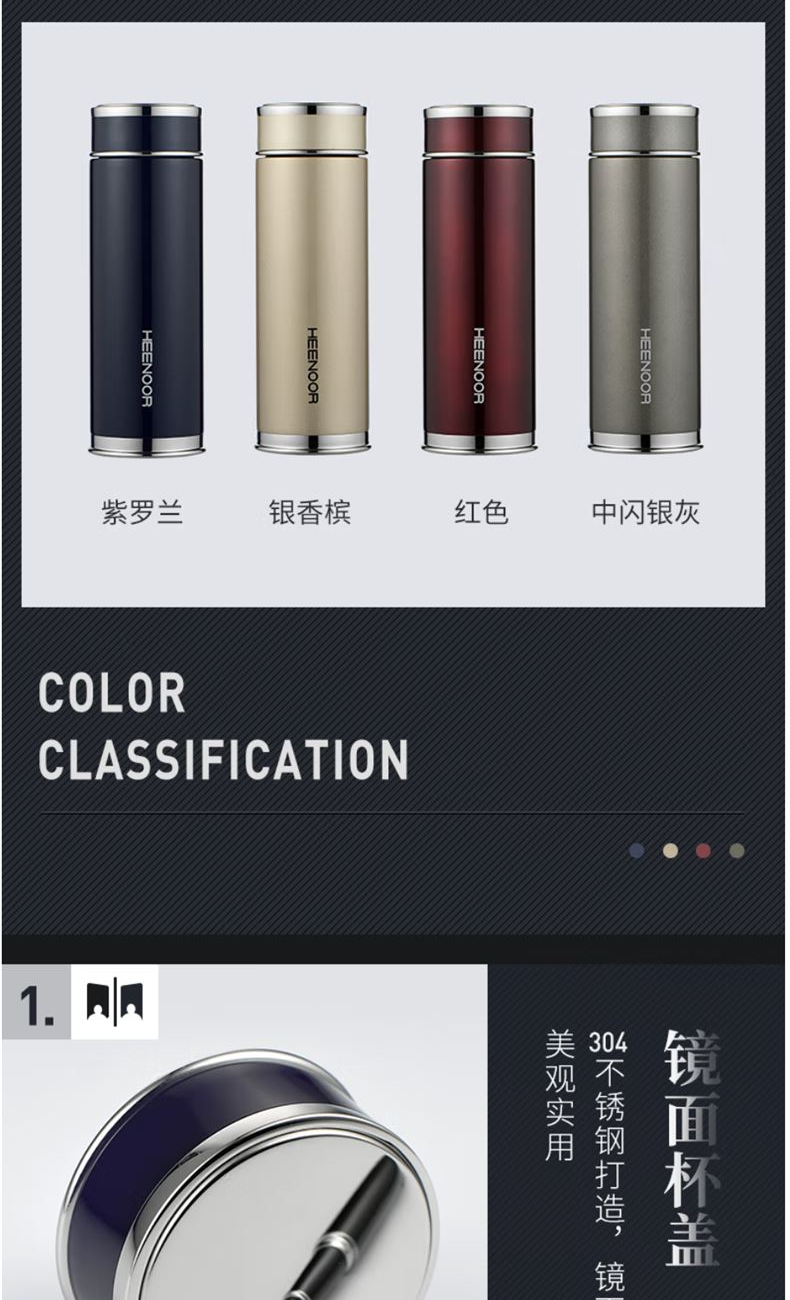Viewport: 790px width, 1300px height.
Task: Click the 红色 color label
Action: 482,513
